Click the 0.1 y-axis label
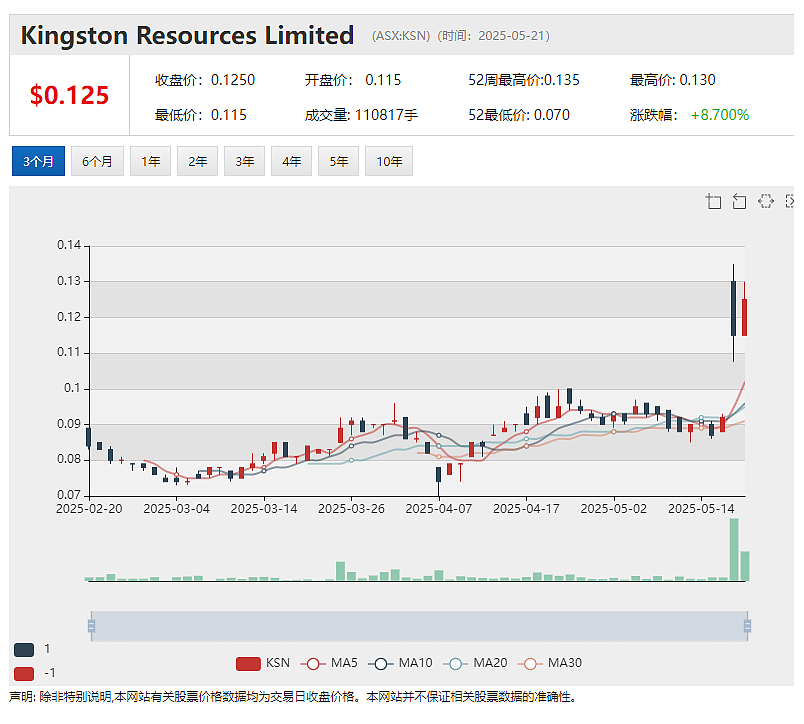The image size is (804, 724). point(72,388)
